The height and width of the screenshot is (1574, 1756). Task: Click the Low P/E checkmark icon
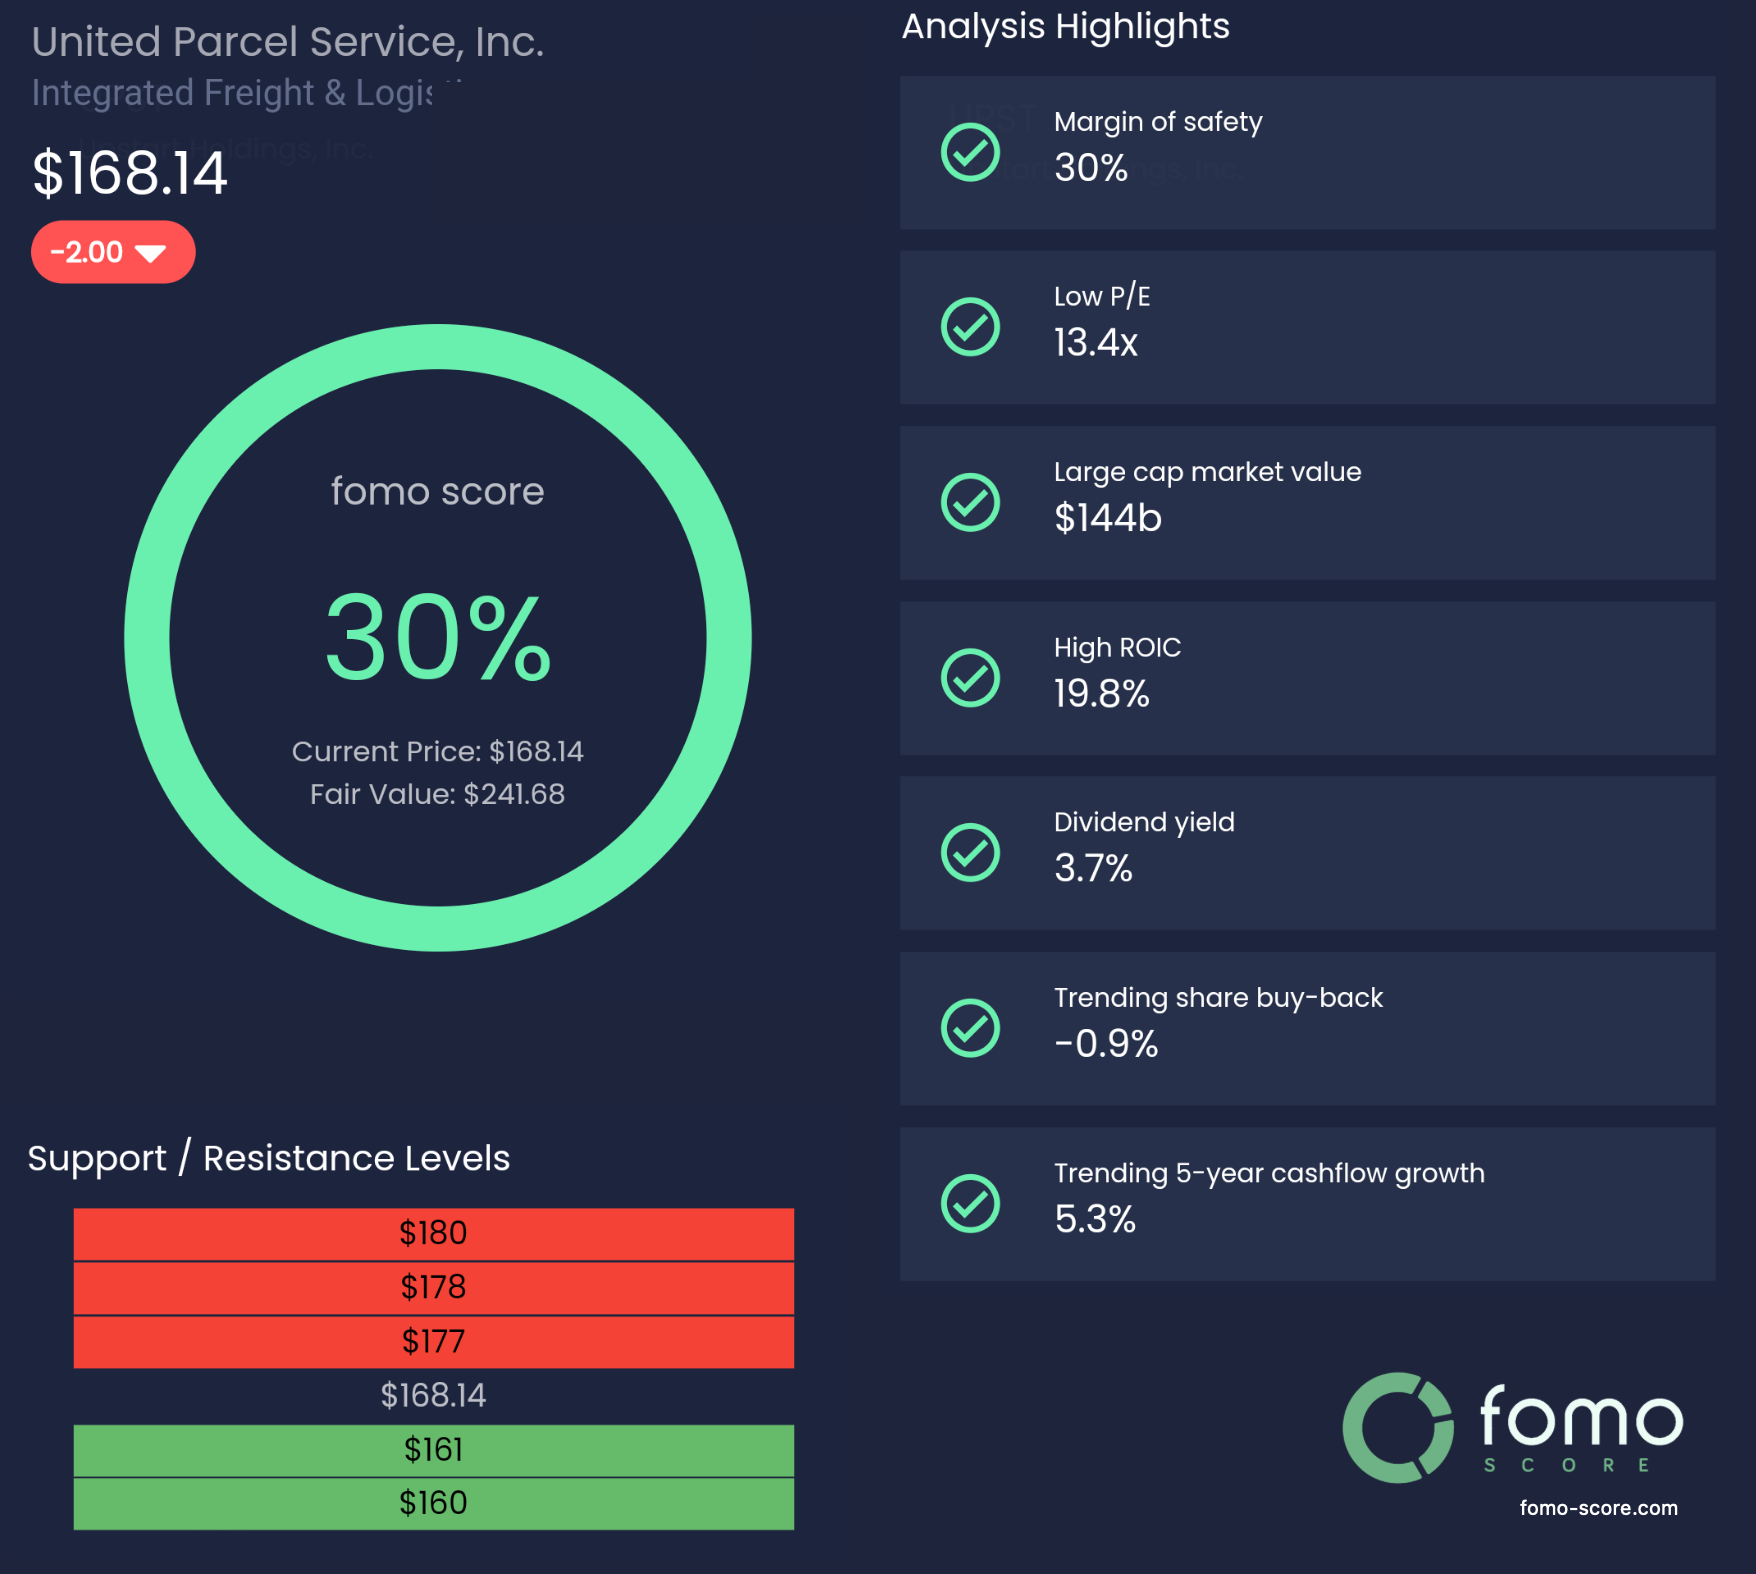[970, 327]
